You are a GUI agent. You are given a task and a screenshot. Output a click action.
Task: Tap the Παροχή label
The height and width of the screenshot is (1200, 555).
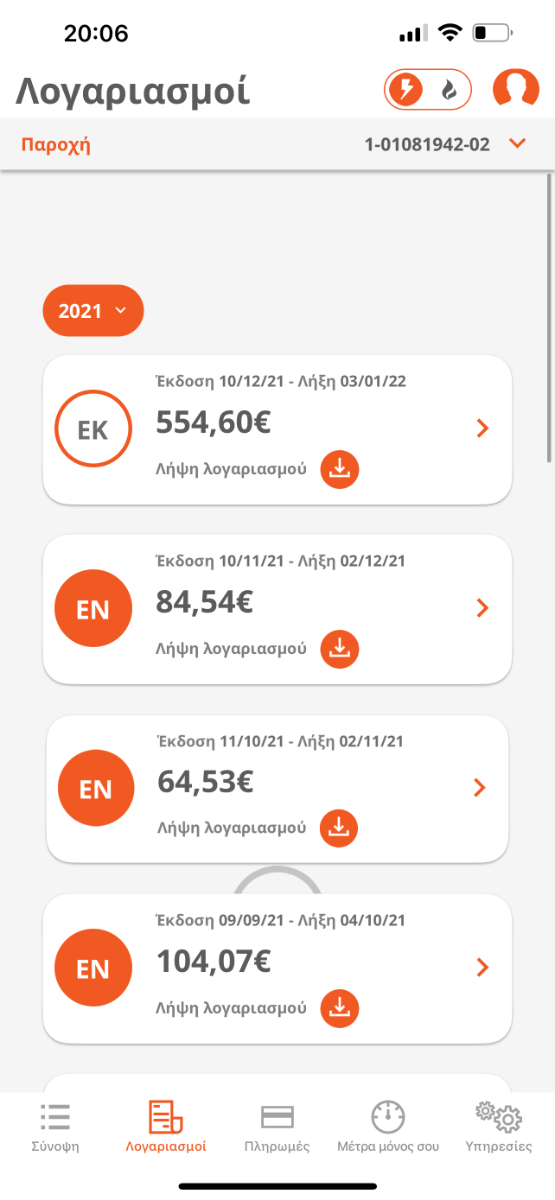56,144
